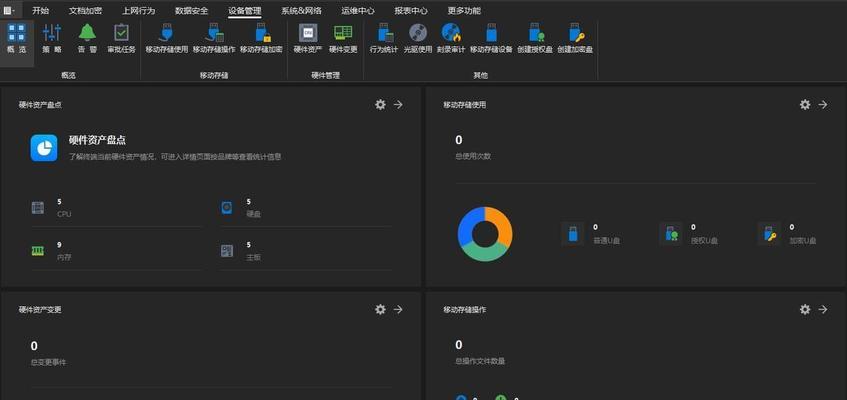This screenshot has width=847, height=400.
Task: Open settings gear of 硬件资产变更 panel
Action: [380, 309]
